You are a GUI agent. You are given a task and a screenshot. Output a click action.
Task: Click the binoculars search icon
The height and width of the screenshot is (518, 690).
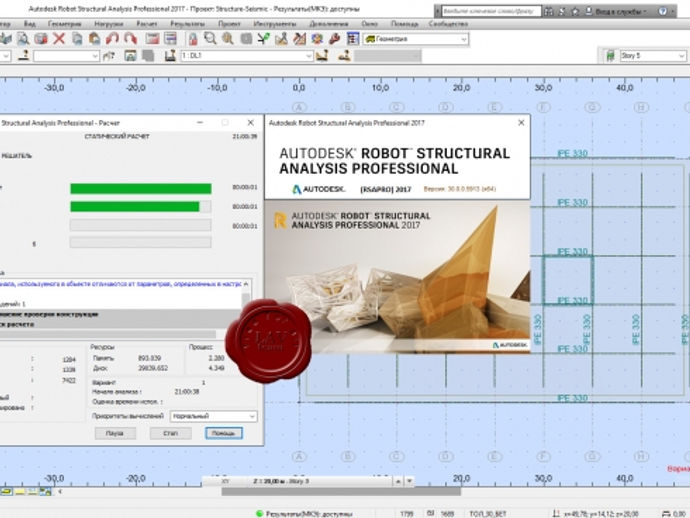click(548, 11)
